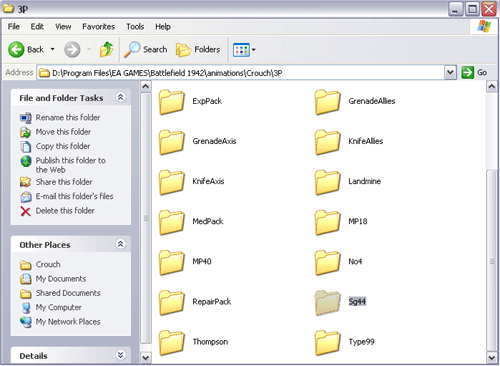Click the red X delete icon

[x=25, y=211]
